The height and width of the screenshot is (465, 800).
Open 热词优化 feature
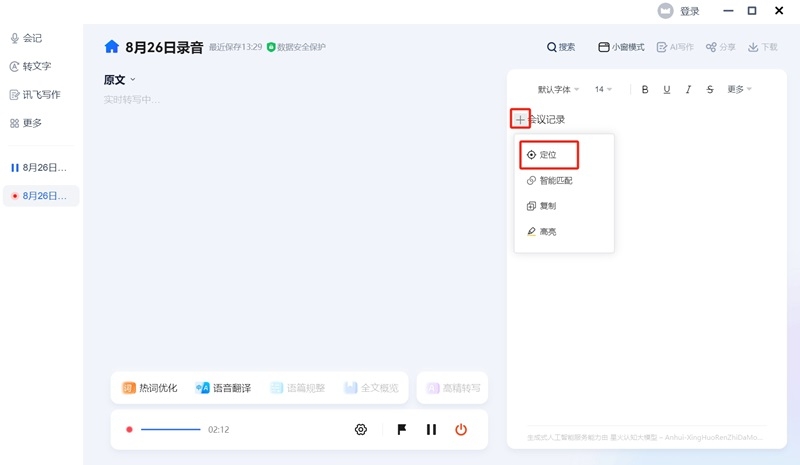150,388
